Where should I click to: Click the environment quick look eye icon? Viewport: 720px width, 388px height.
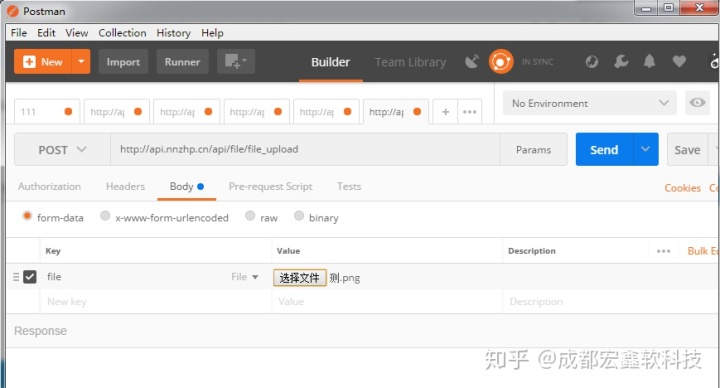click(x=697, y=103)
